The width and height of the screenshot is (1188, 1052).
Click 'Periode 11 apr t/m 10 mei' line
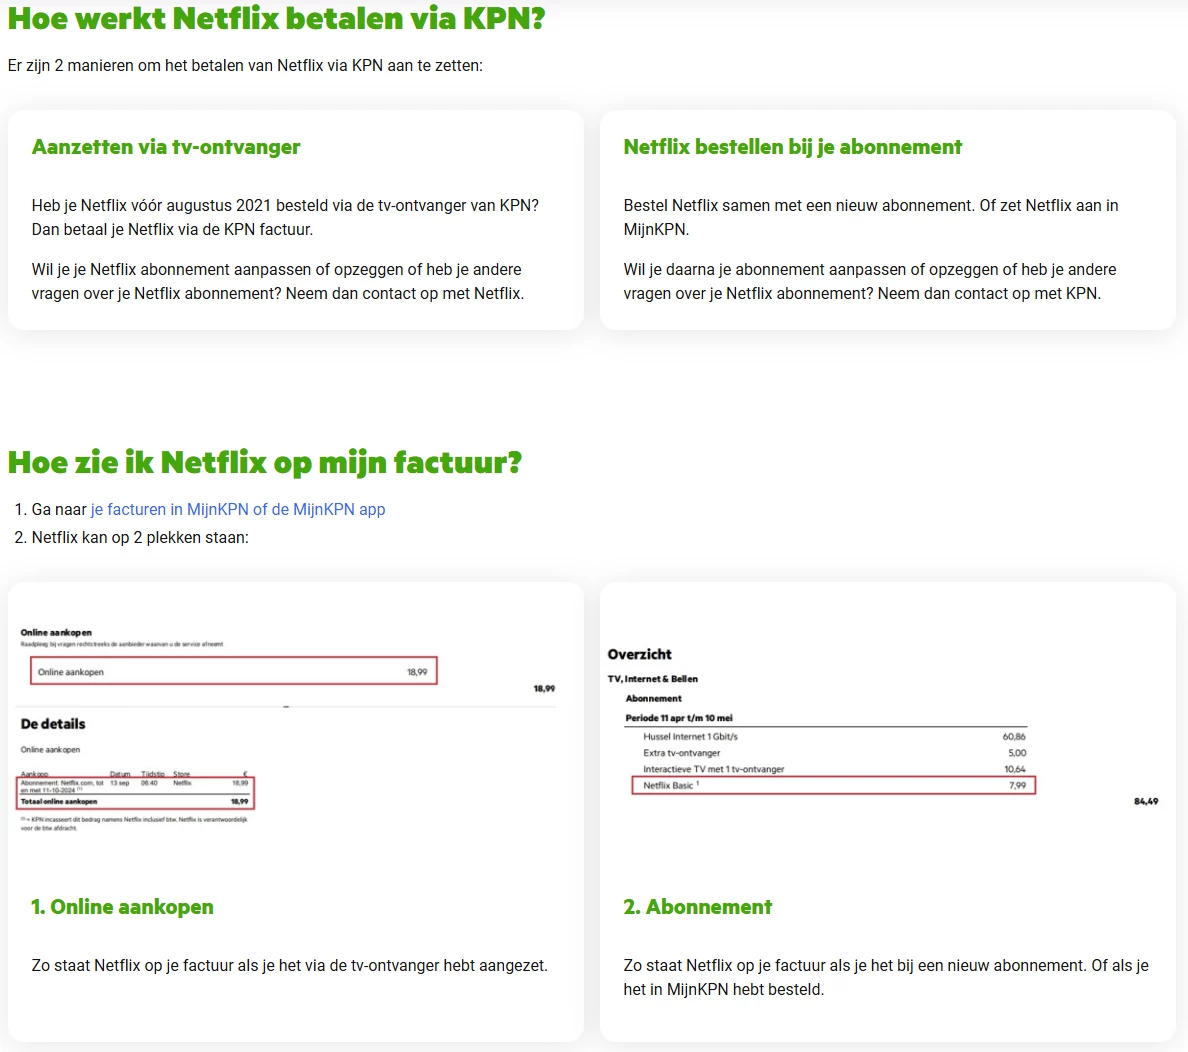click(x=679, y=718)
